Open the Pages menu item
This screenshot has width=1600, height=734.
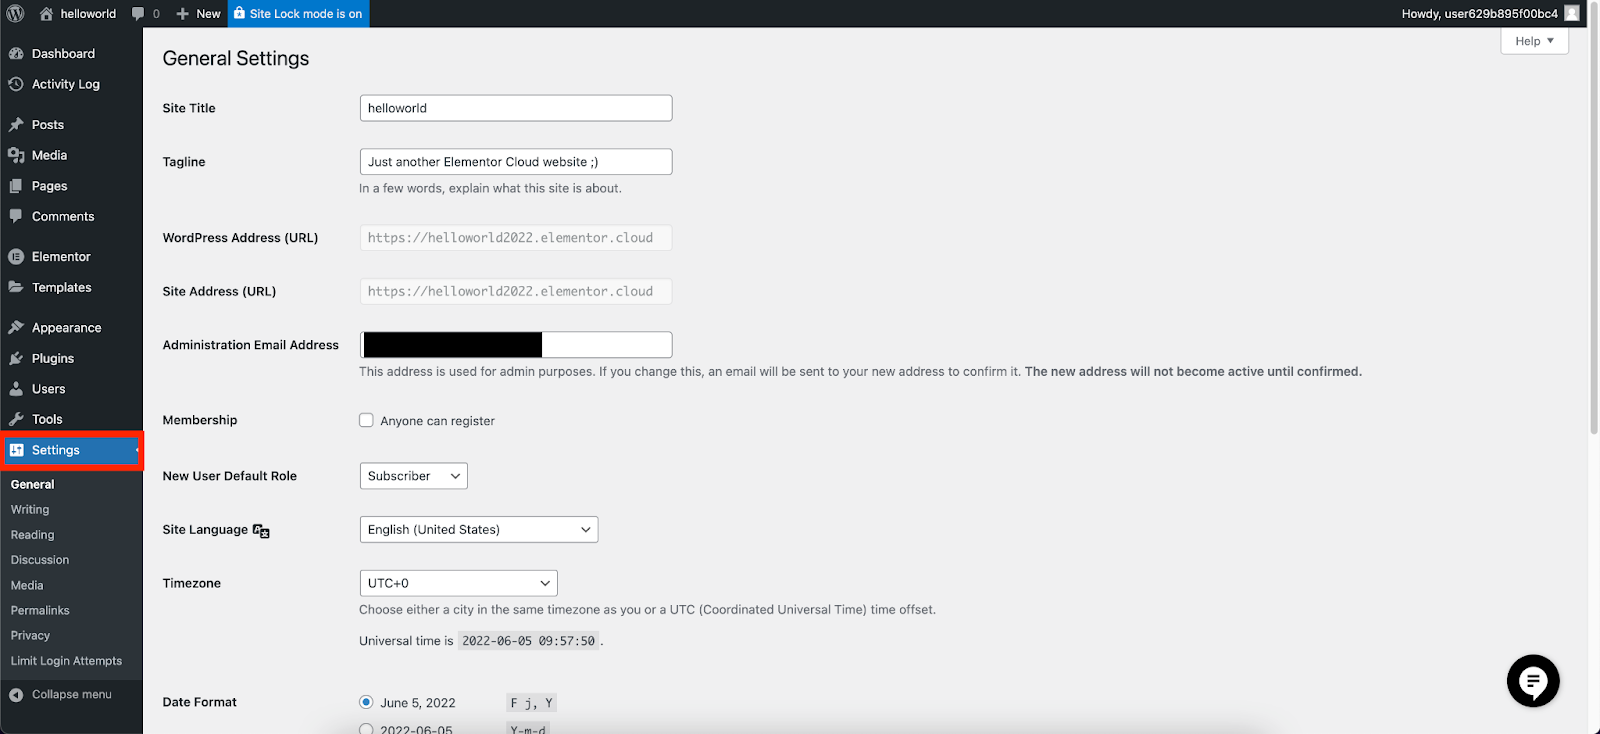coord(71,186)
